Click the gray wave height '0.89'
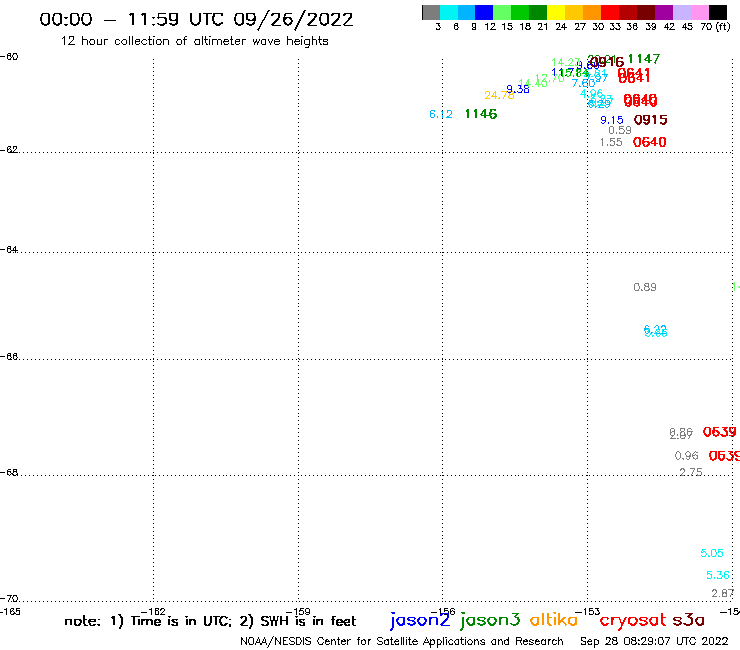The image size is (740, 650). click(645, 287)
